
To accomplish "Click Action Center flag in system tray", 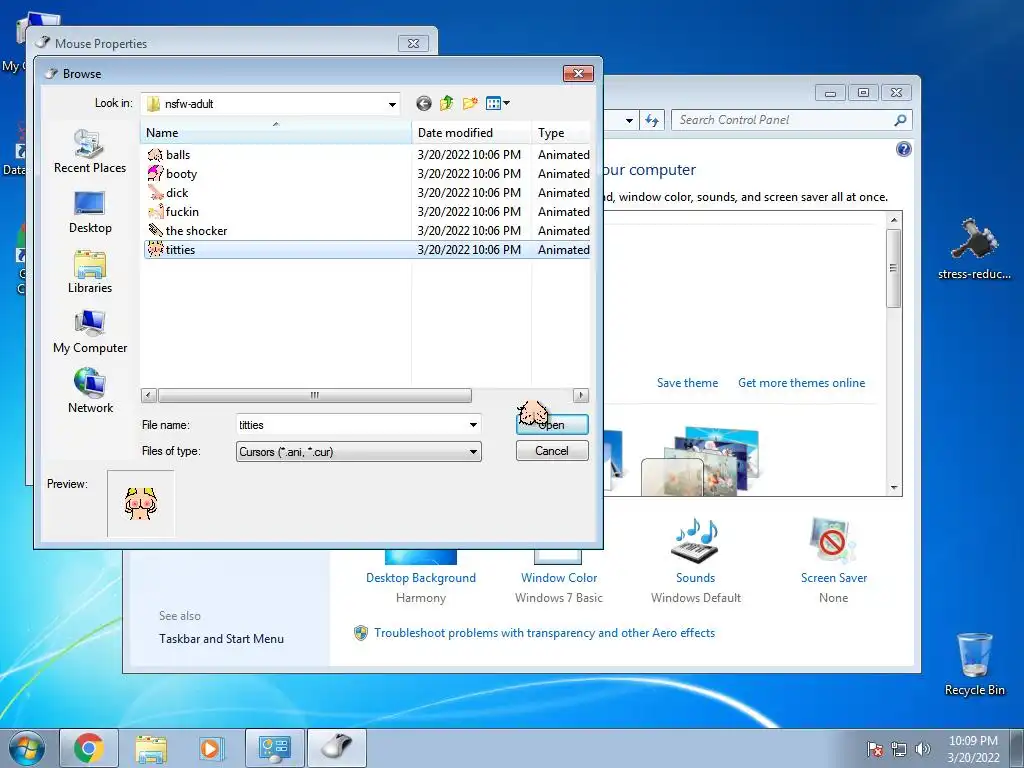I will 874,749.
